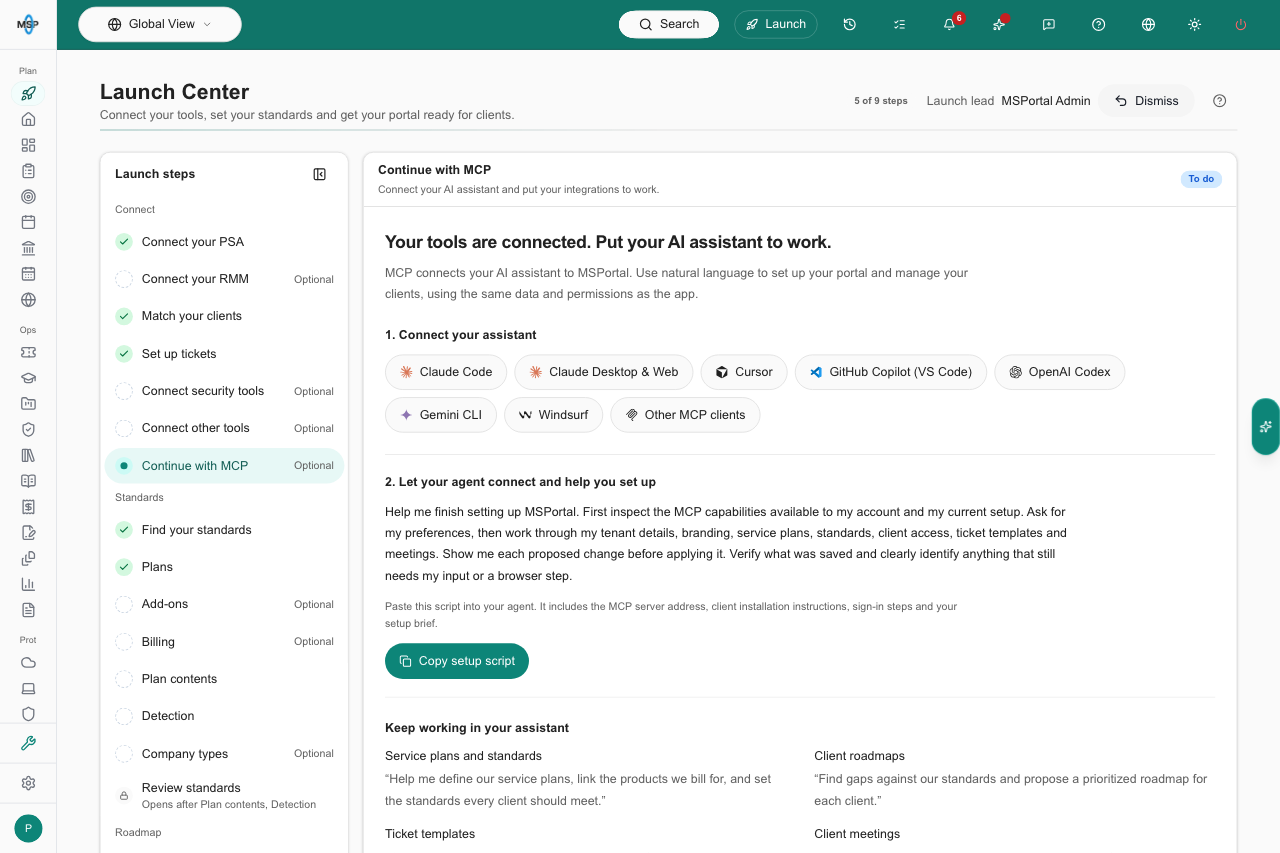Open the Connect security tools step
Viewport: 1280px width, 853px height.
pos(225,391)
